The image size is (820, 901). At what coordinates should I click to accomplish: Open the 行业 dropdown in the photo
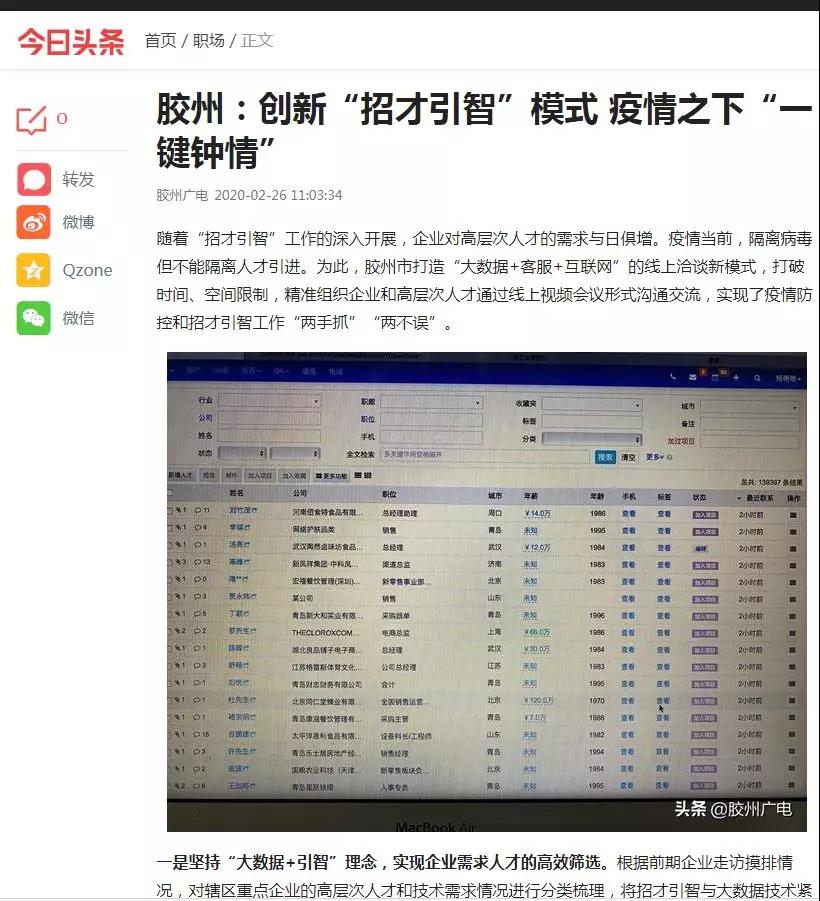tap(270, 401)
